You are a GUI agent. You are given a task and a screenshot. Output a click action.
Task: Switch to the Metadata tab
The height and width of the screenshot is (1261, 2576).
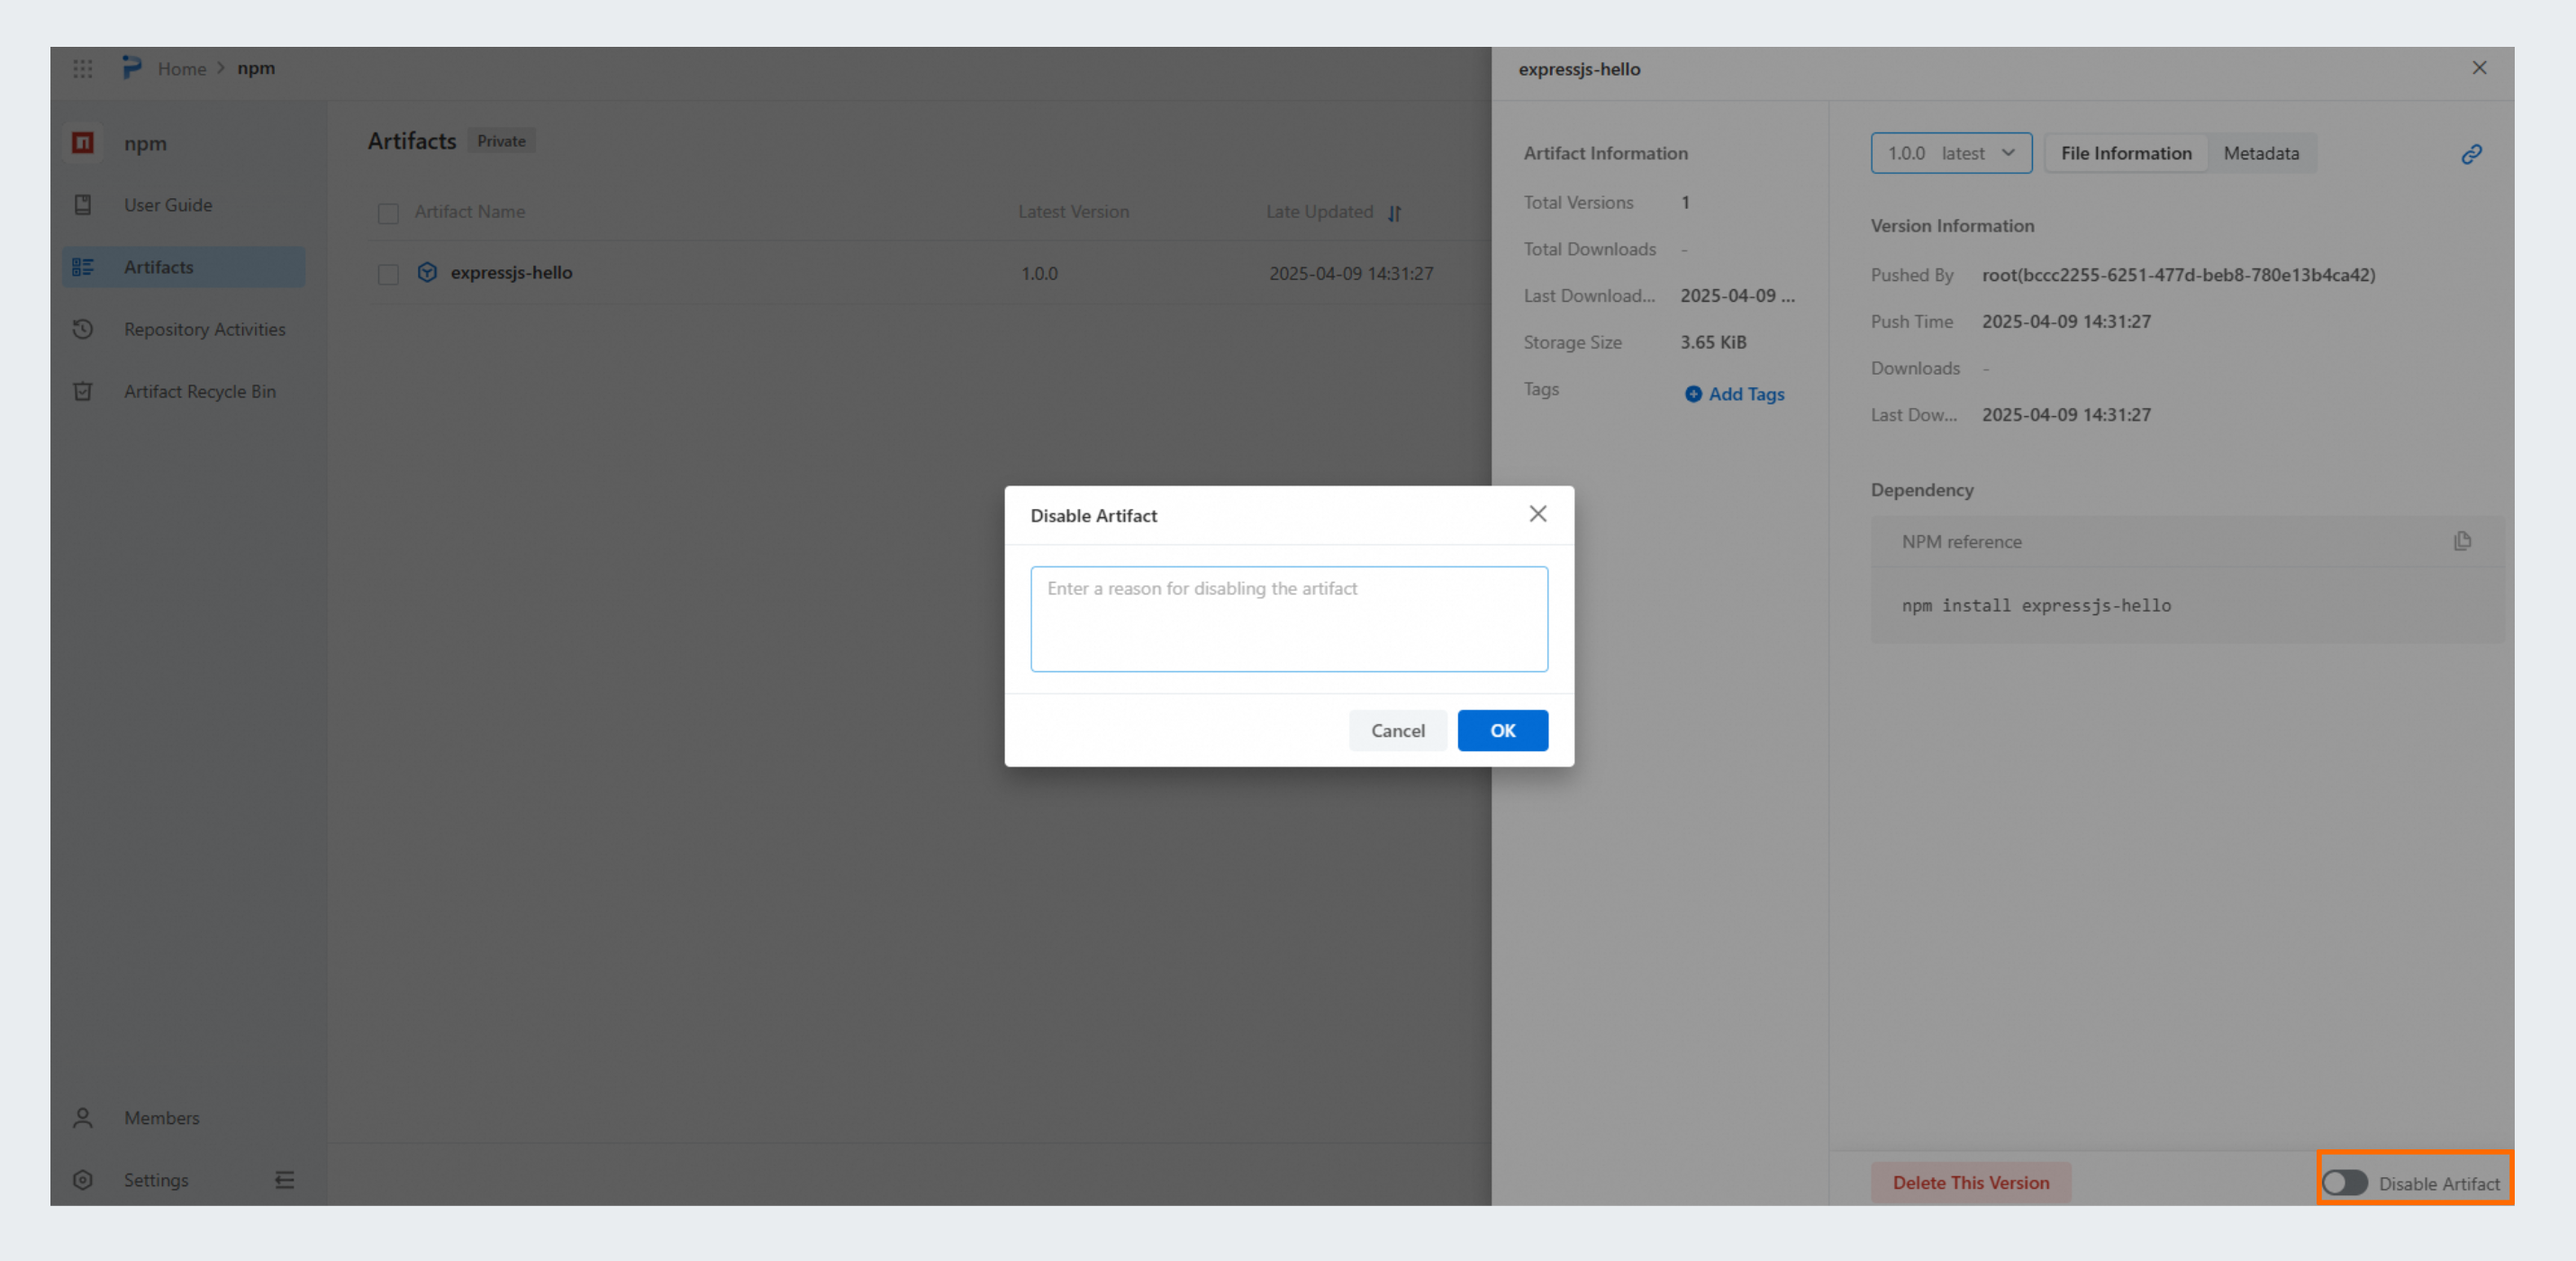point(2260,153)
